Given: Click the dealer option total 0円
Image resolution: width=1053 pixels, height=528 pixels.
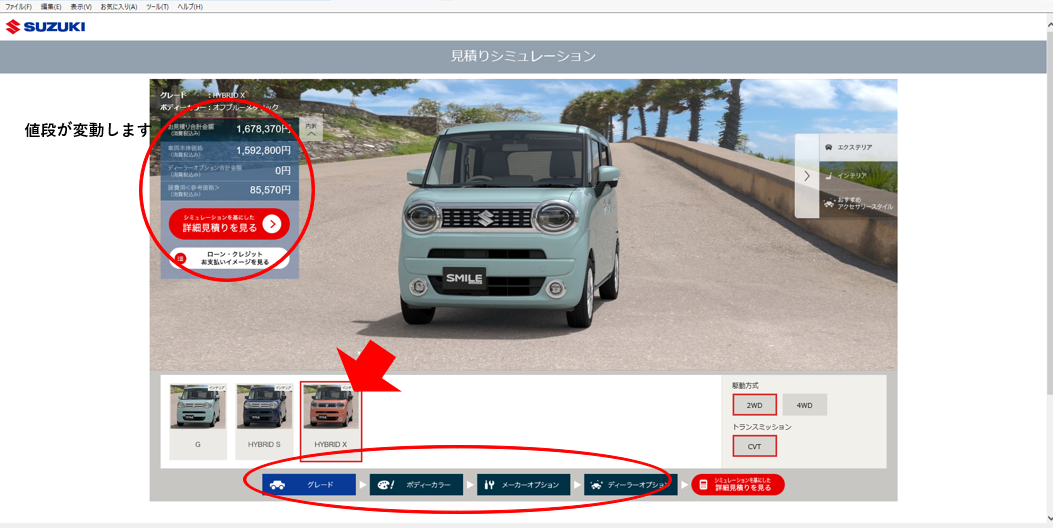Looking at the screenshot, I should pyautogui.click(x=283, y=171).
